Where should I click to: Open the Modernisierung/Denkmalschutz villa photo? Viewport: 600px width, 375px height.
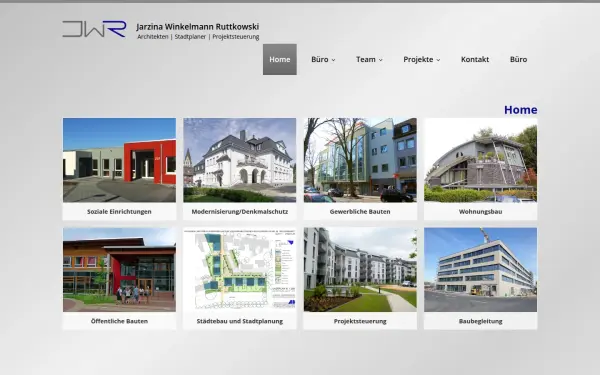240,160
